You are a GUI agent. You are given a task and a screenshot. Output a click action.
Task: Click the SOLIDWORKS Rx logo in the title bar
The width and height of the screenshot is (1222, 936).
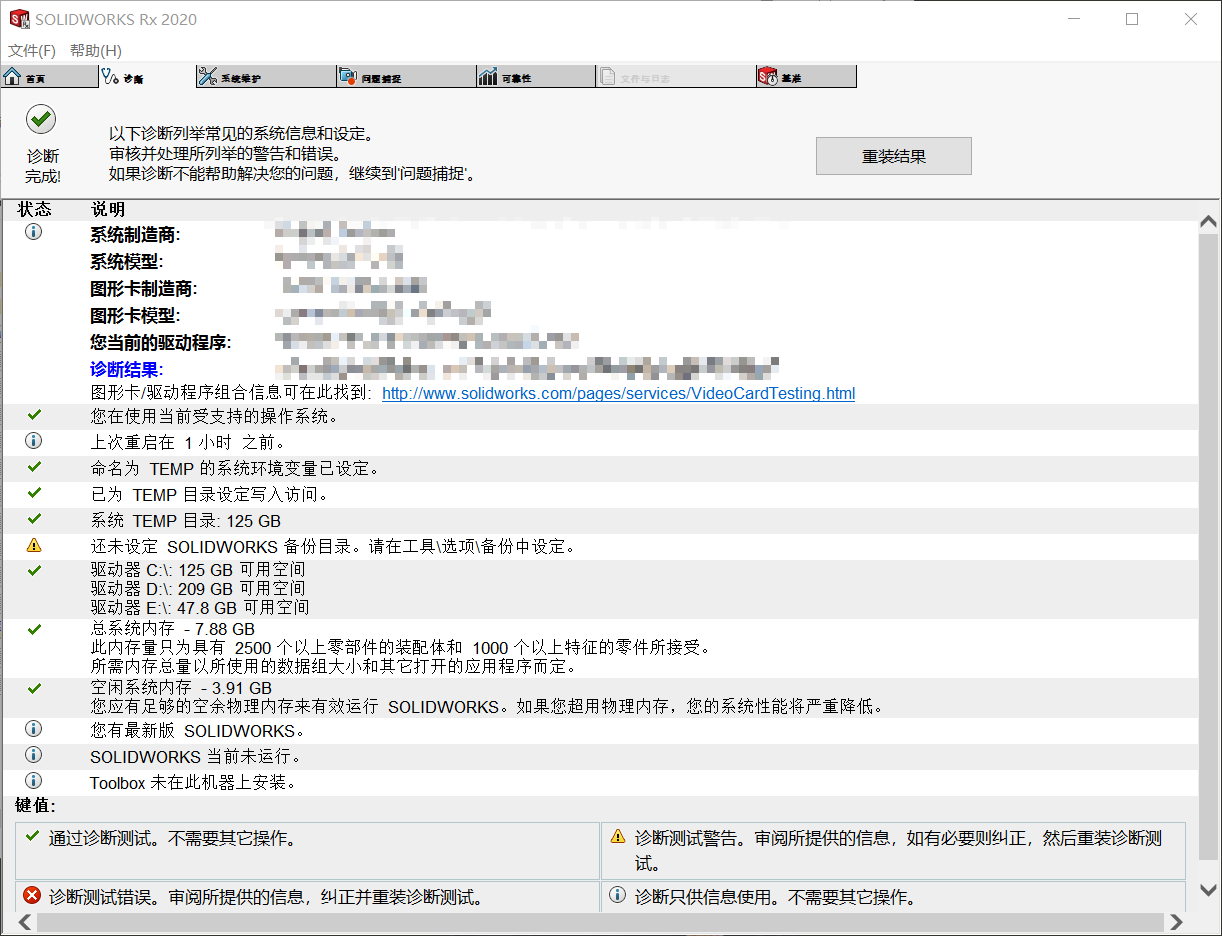[18, 18]
